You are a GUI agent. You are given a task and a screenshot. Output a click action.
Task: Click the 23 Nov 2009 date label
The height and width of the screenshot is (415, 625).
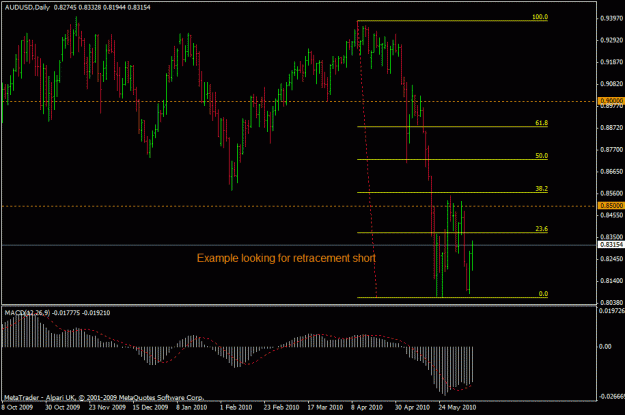107,407
